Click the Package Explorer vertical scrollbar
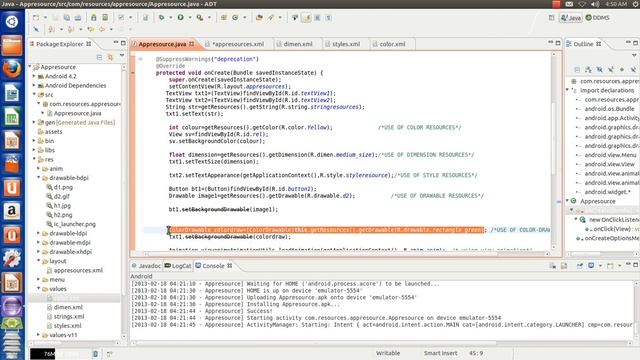This screenshot has width=640, height=360. click(124, 202)
